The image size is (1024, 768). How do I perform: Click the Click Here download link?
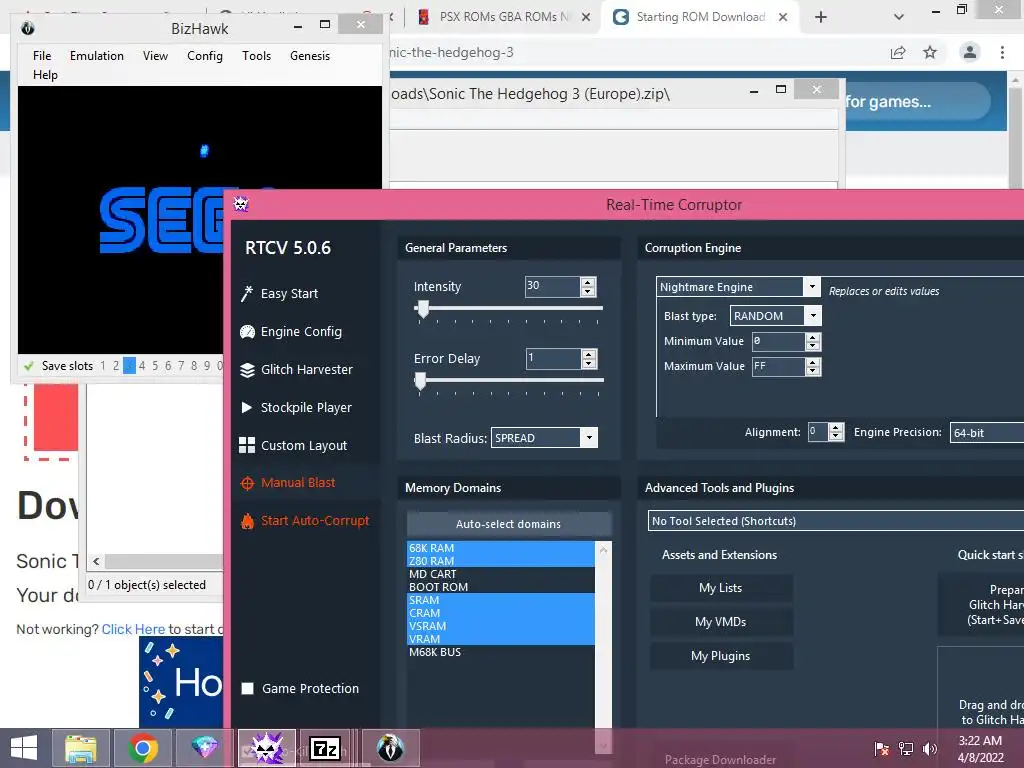133,629
